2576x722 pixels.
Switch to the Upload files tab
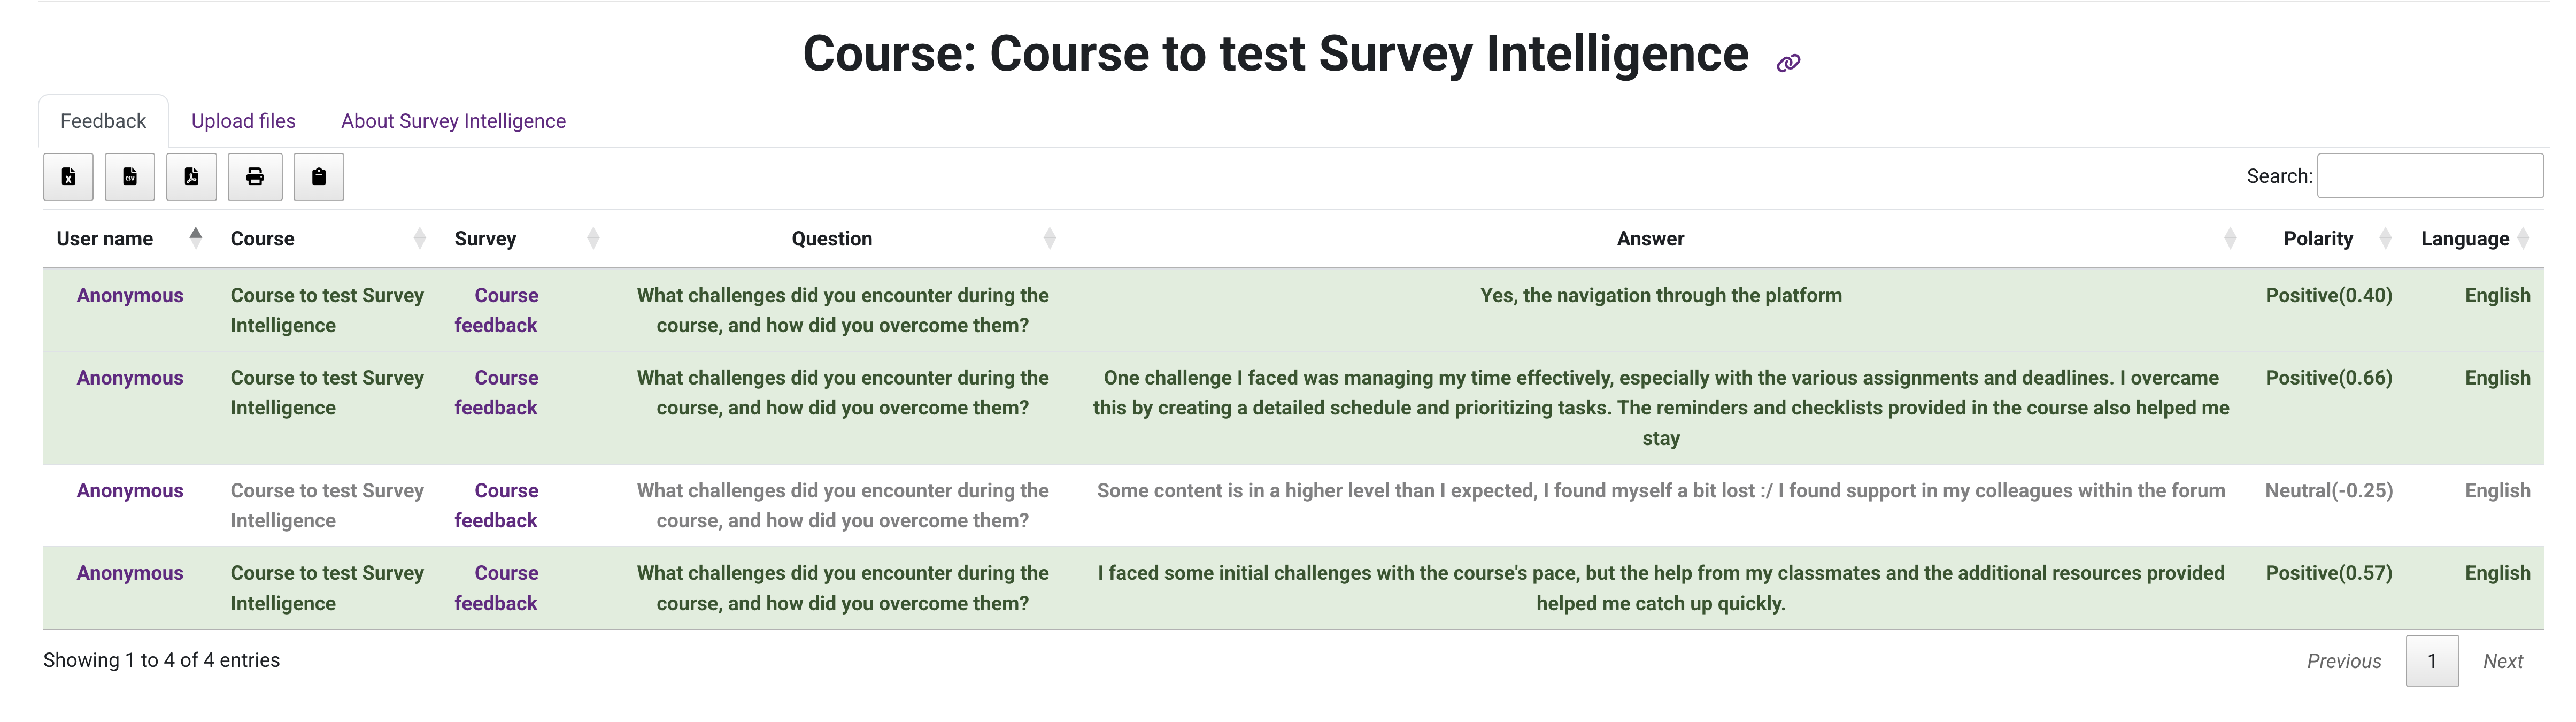pos(243,121)
